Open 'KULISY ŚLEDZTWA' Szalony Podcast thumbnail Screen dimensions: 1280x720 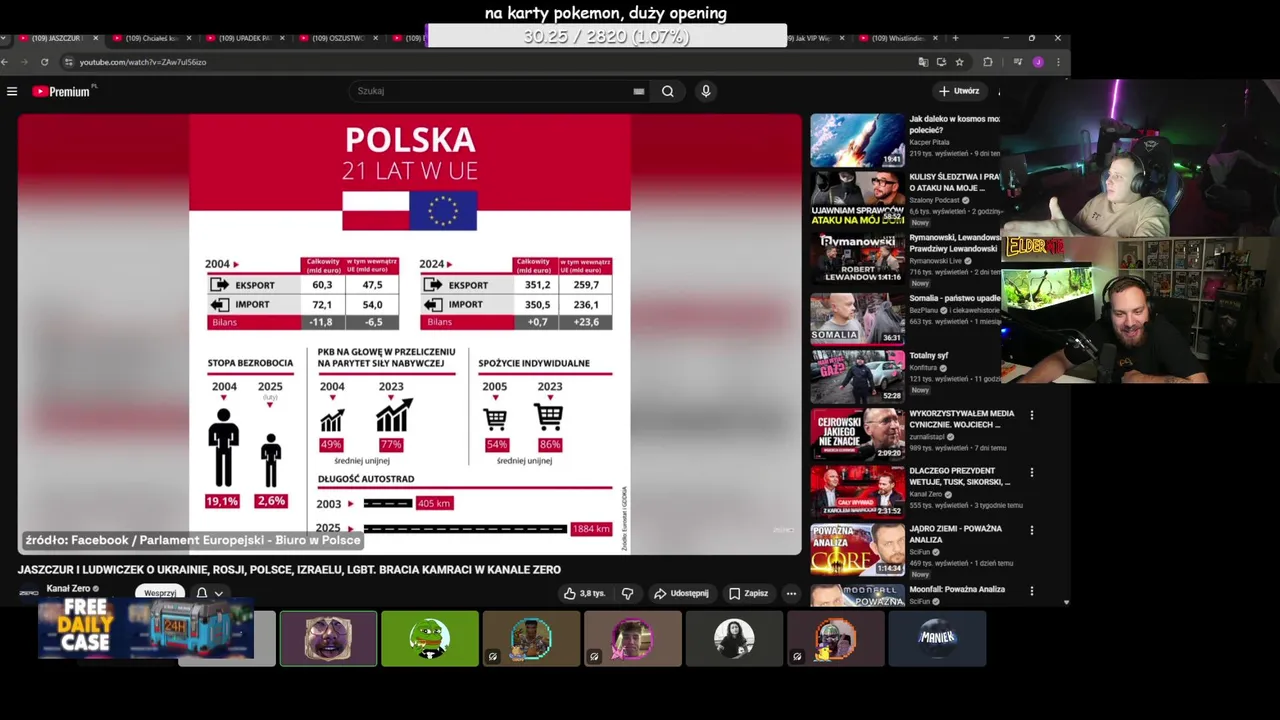click(857, 198)
